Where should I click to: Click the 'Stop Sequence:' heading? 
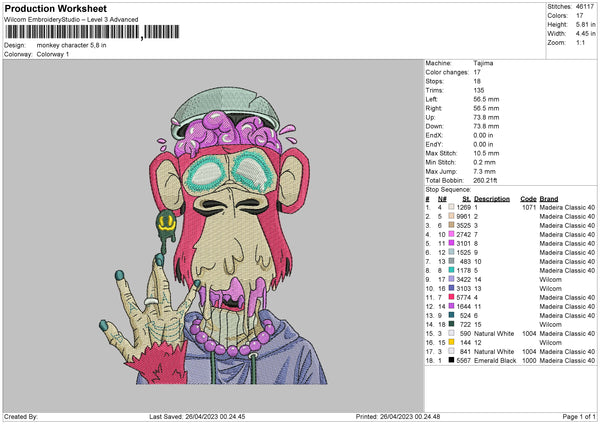click(x=446, y=188)
